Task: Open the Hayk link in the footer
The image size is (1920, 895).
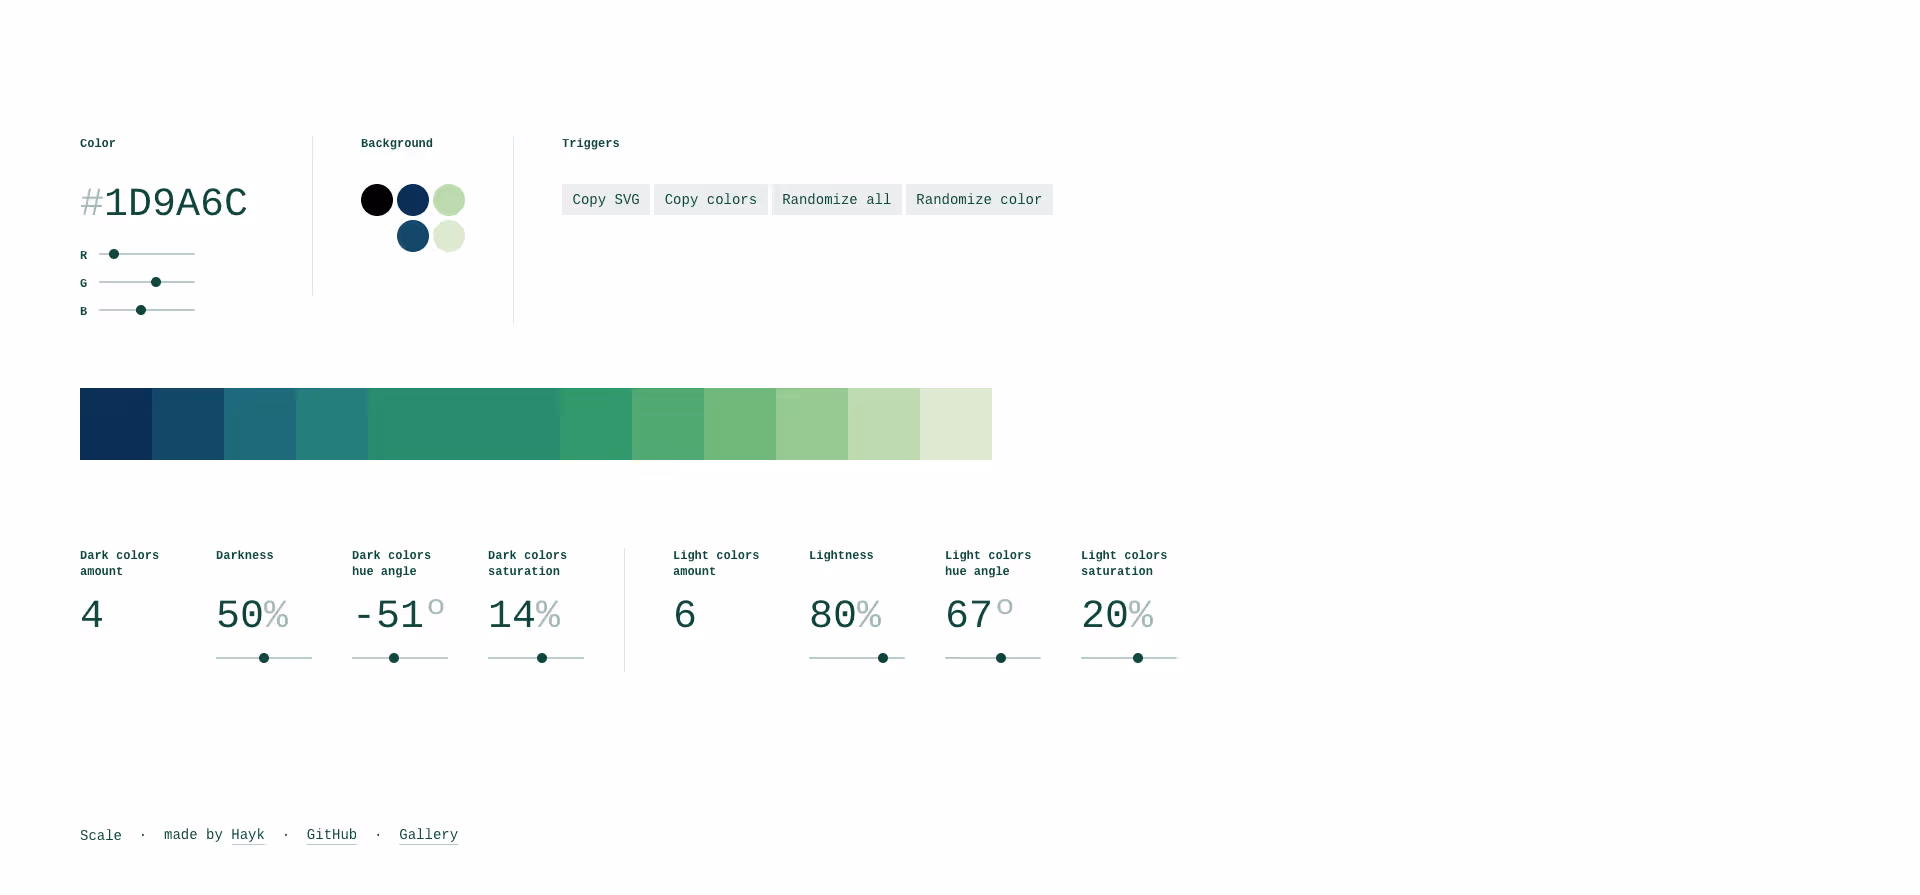Action: point(248,835)
